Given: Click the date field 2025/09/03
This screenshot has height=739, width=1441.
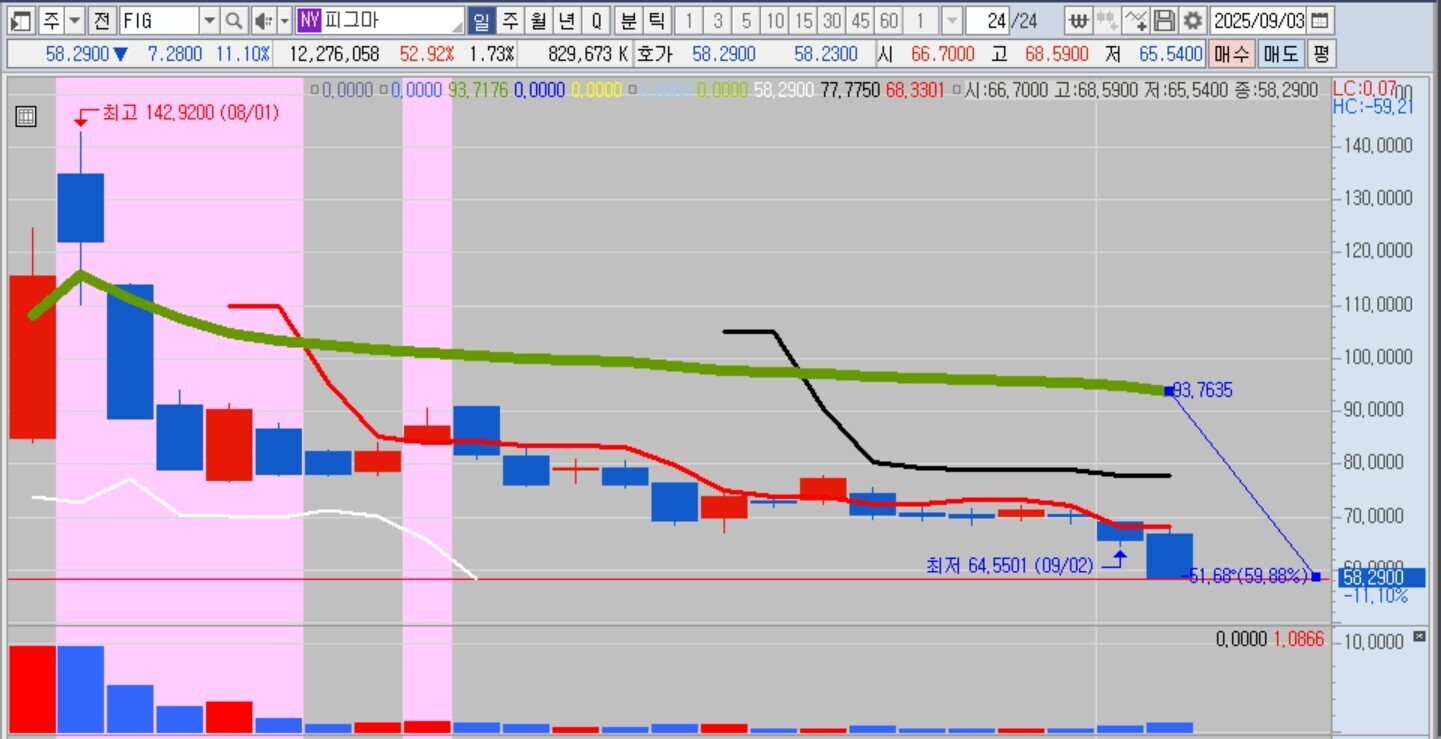Looking at the screenshot, I should pyautogui.click(x=1259, y=20).
